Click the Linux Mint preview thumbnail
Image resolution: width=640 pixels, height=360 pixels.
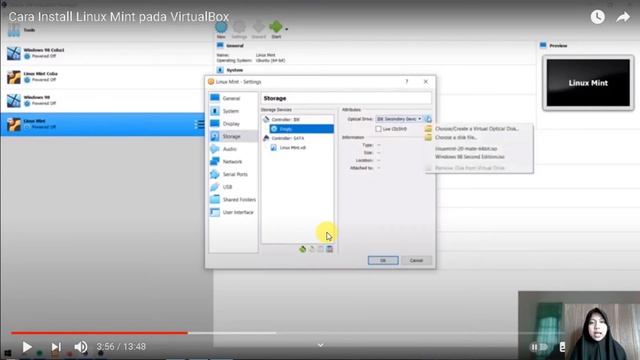click(588, 83)
